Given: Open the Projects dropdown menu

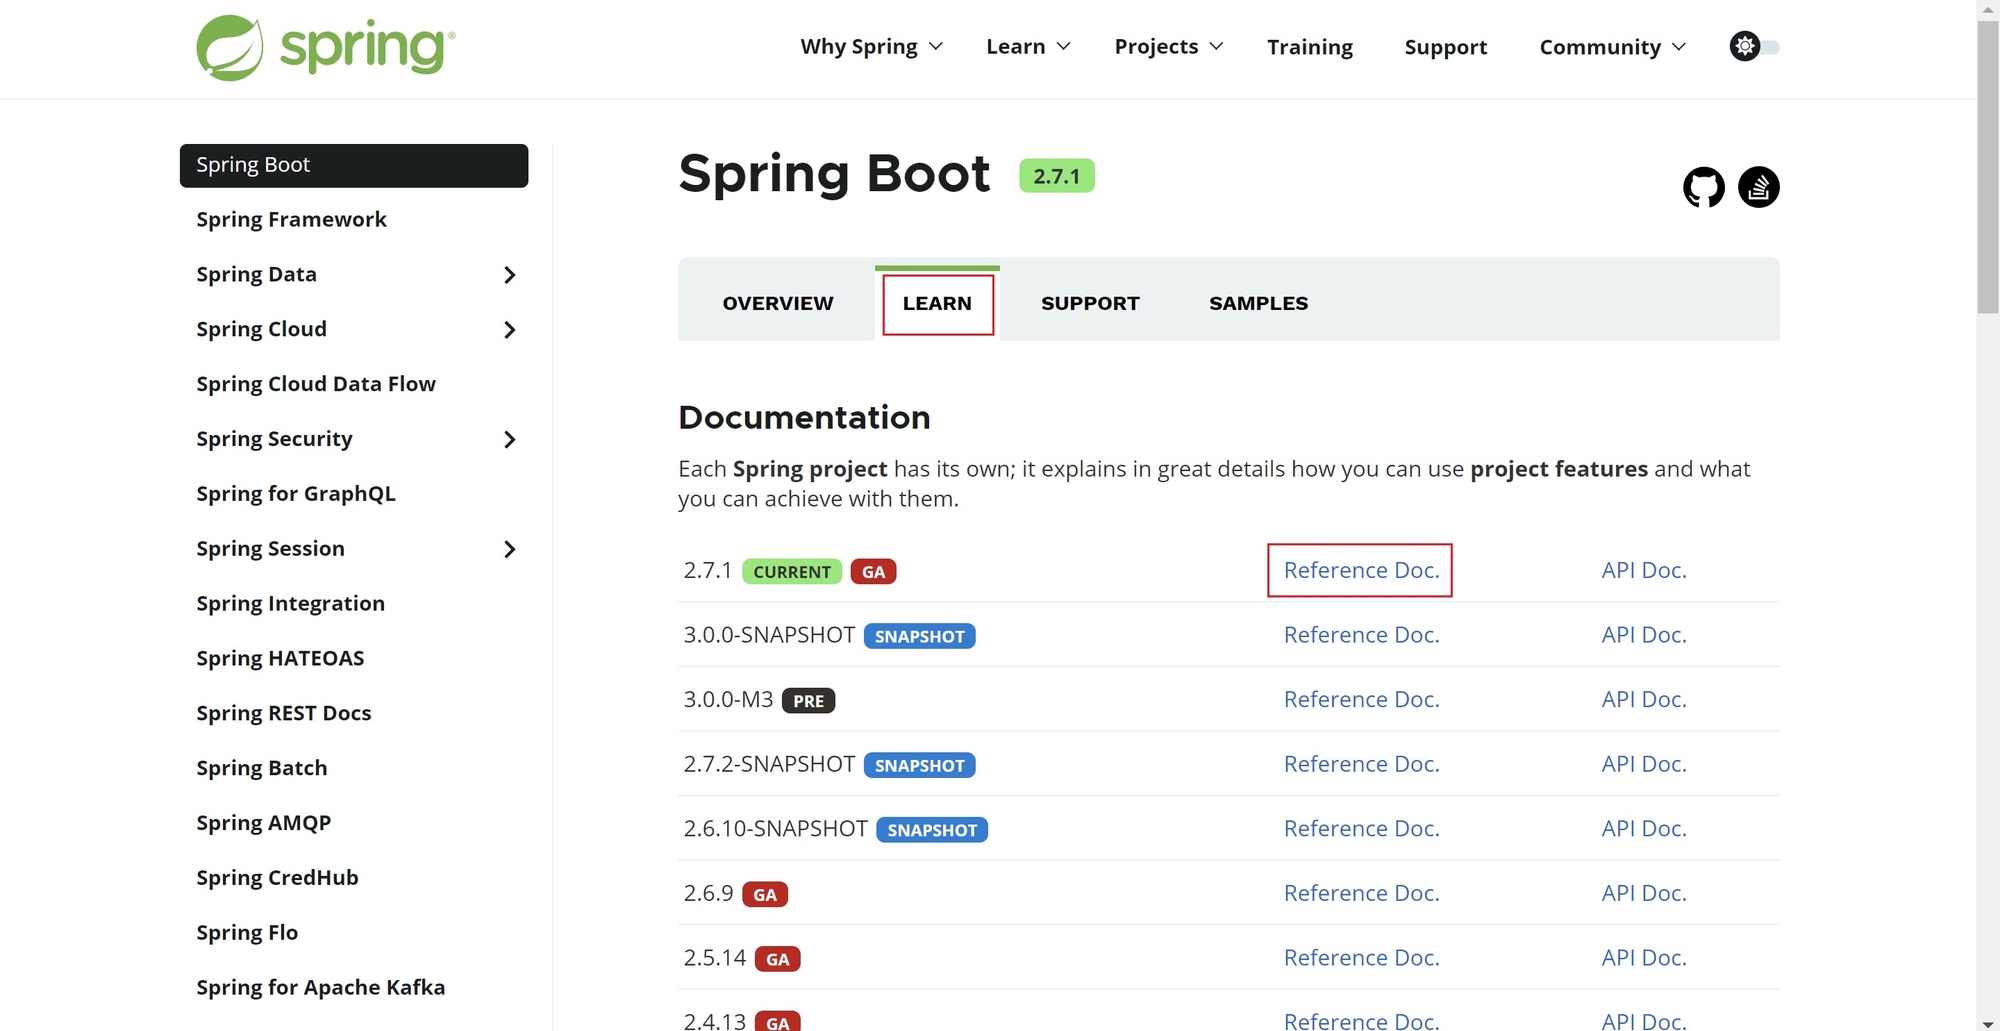Looking at the screenshot, I should tap(1168, 47).
